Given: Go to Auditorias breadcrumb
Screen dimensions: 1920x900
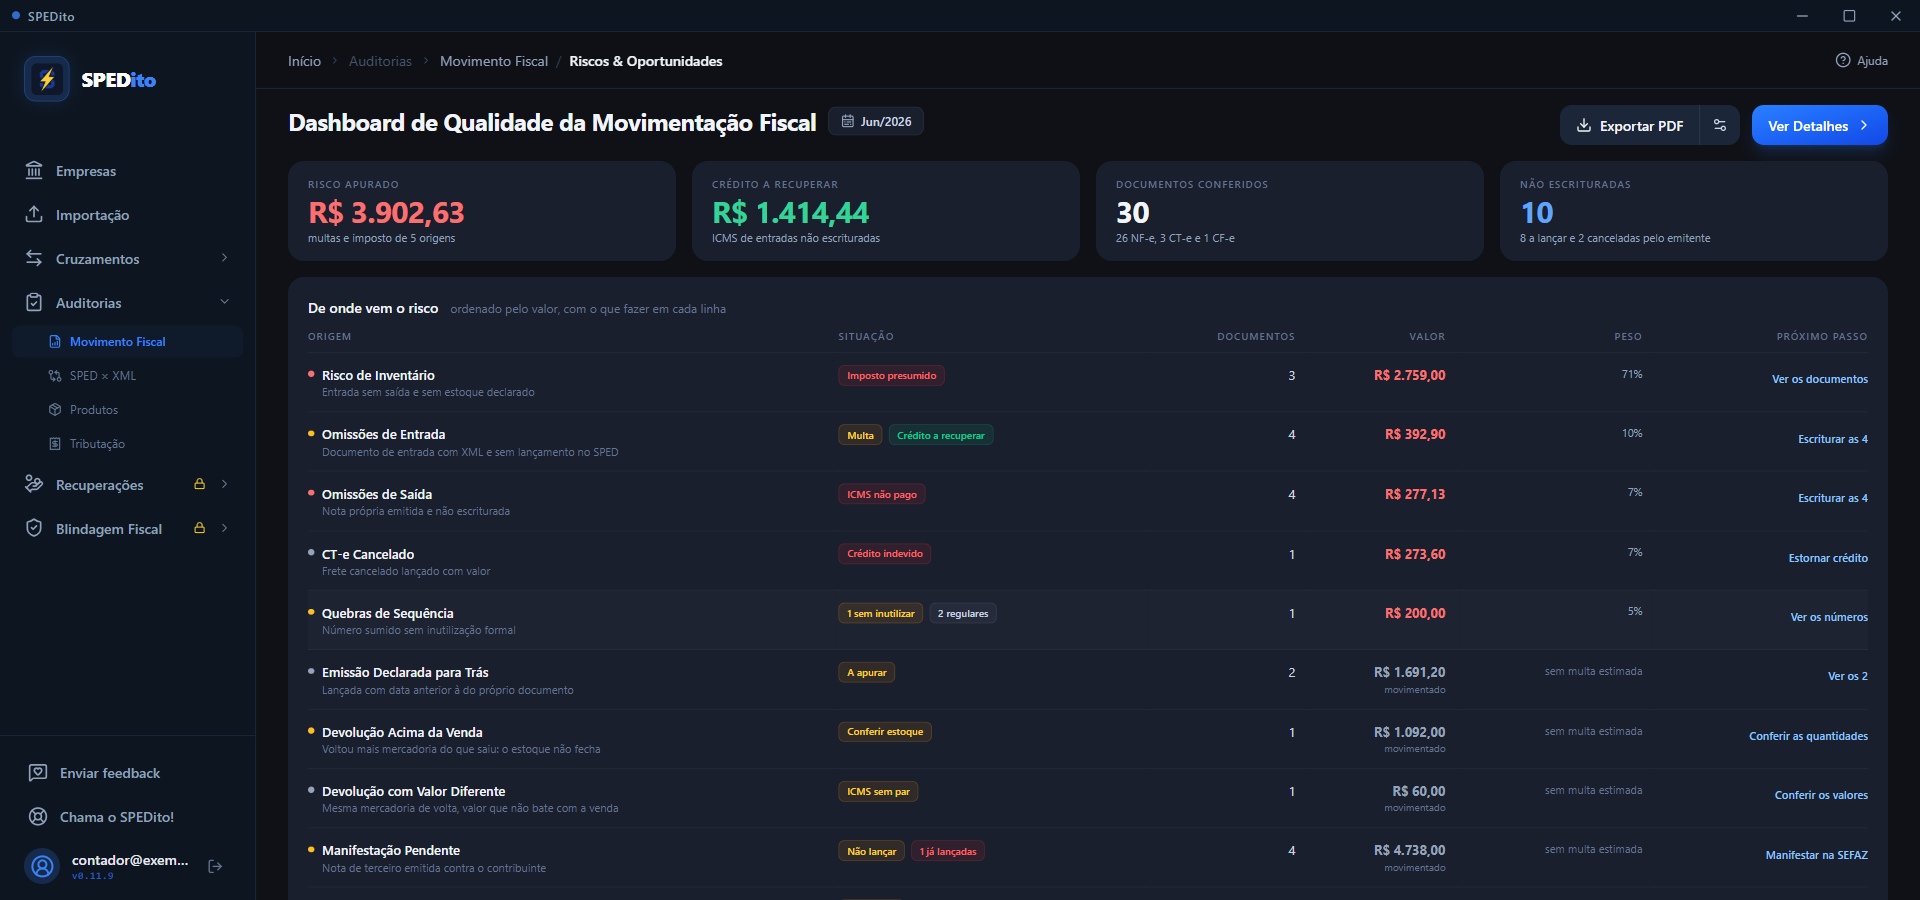Looking at the screenshot, I should click(x=380, y=61).
